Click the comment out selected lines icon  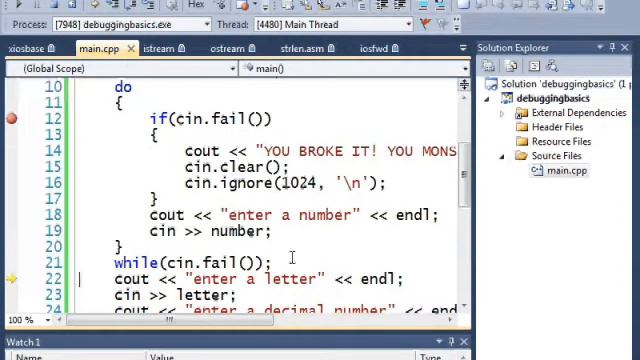click(x=422, y=4)
